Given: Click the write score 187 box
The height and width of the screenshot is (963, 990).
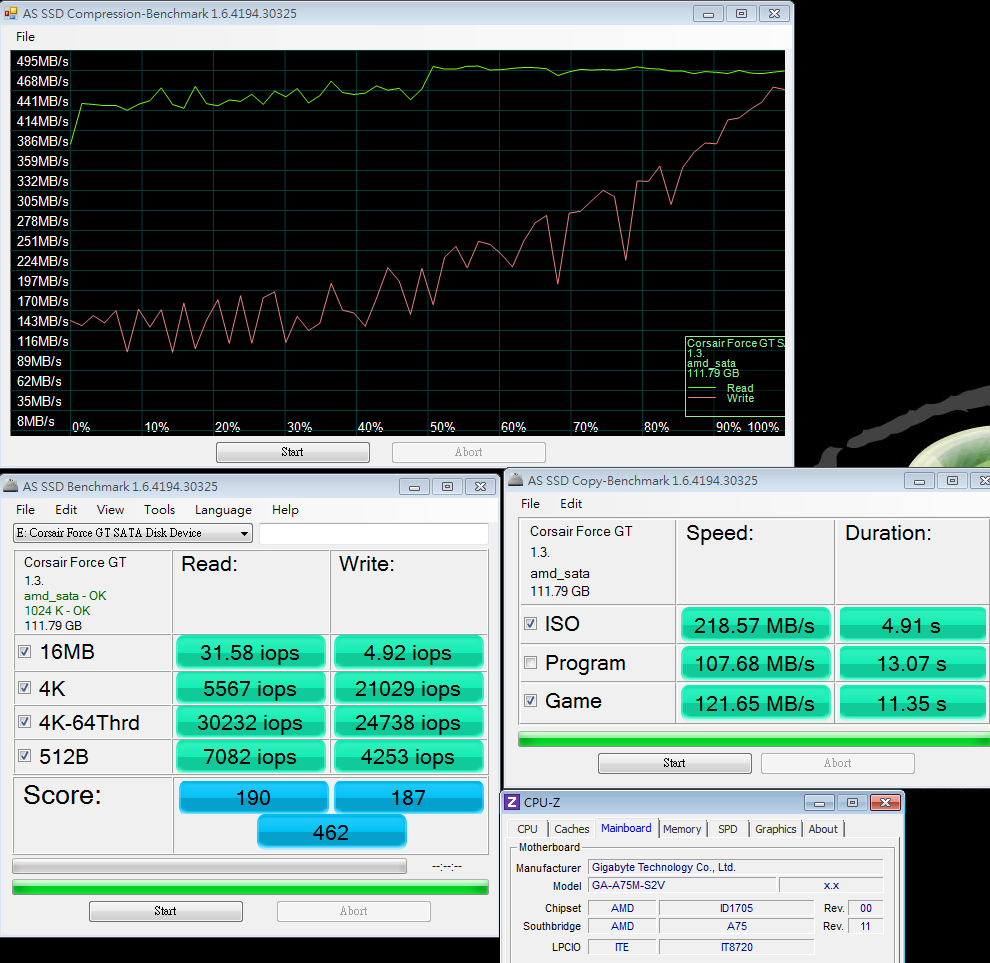Looking at the screenshot, I should click(x=409, y=797).
